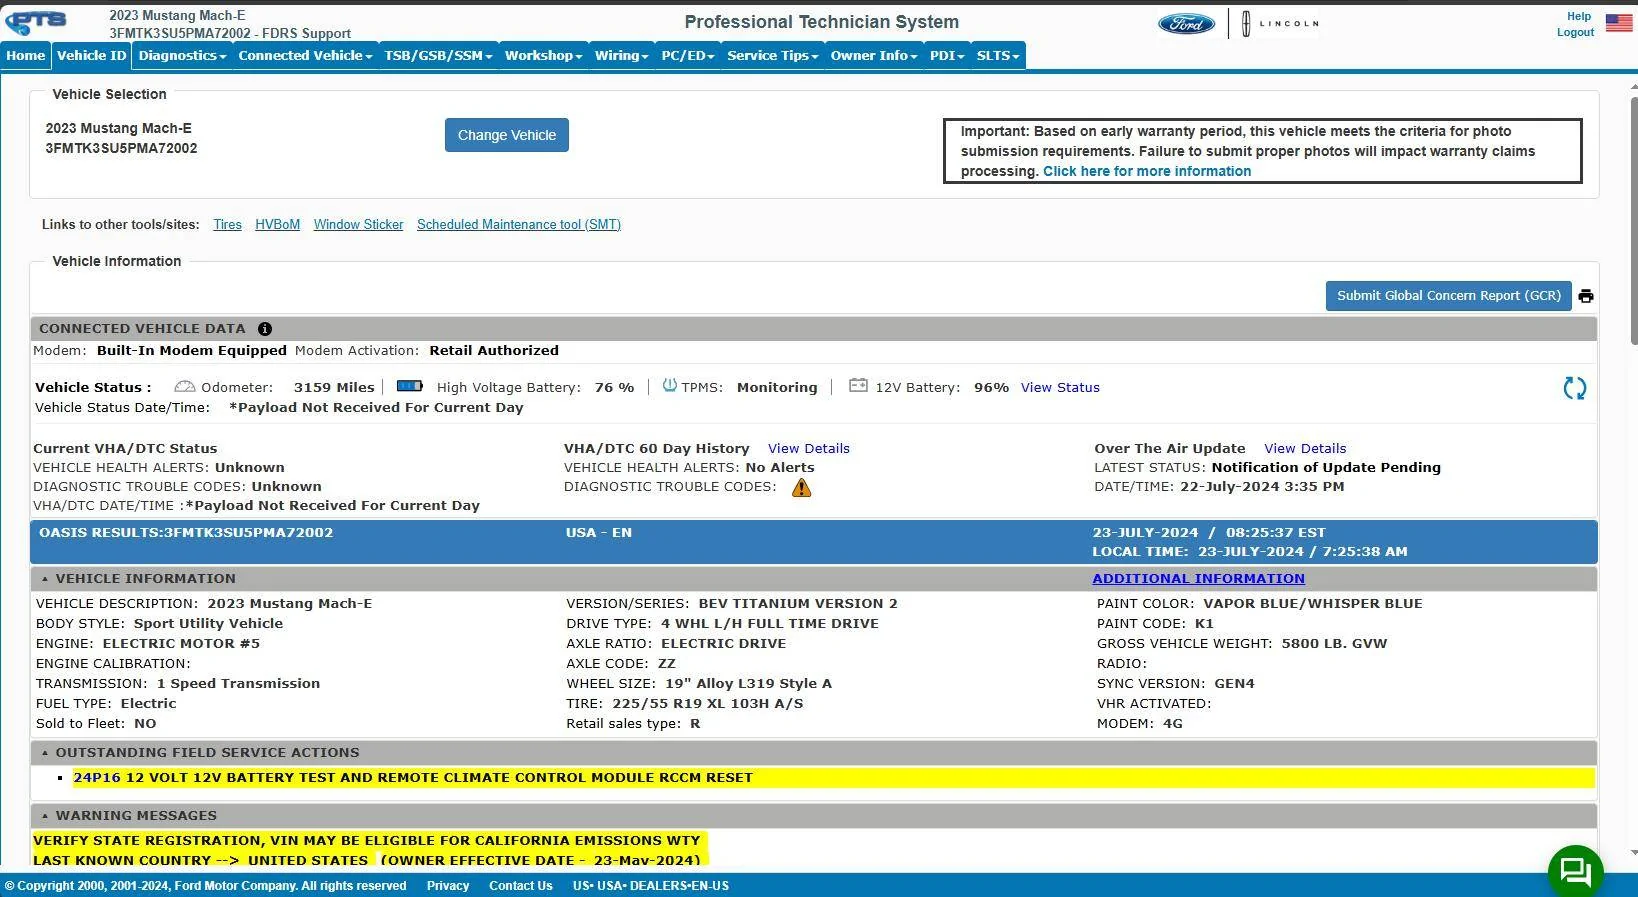Select paint color Vapor Blue/Whisper Blue
The height and width of the screenshot is (897, 1638).
click(1312, 604)
